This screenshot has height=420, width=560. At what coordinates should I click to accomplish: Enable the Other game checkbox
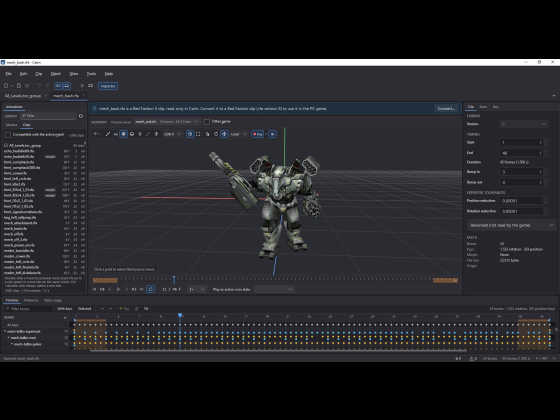pyautogui.click(x=206, y=122)
